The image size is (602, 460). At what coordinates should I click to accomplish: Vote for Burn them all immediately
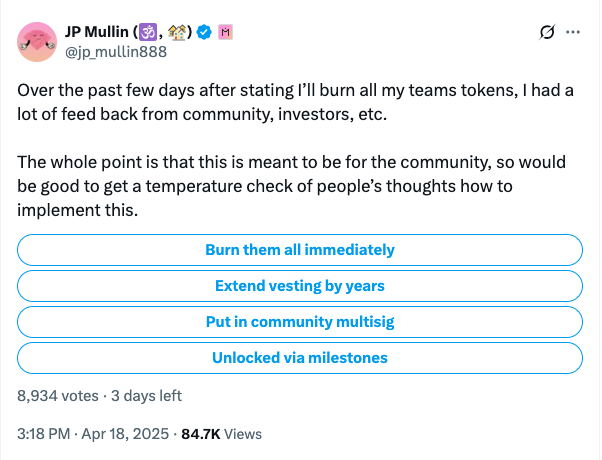coord(300,250)
